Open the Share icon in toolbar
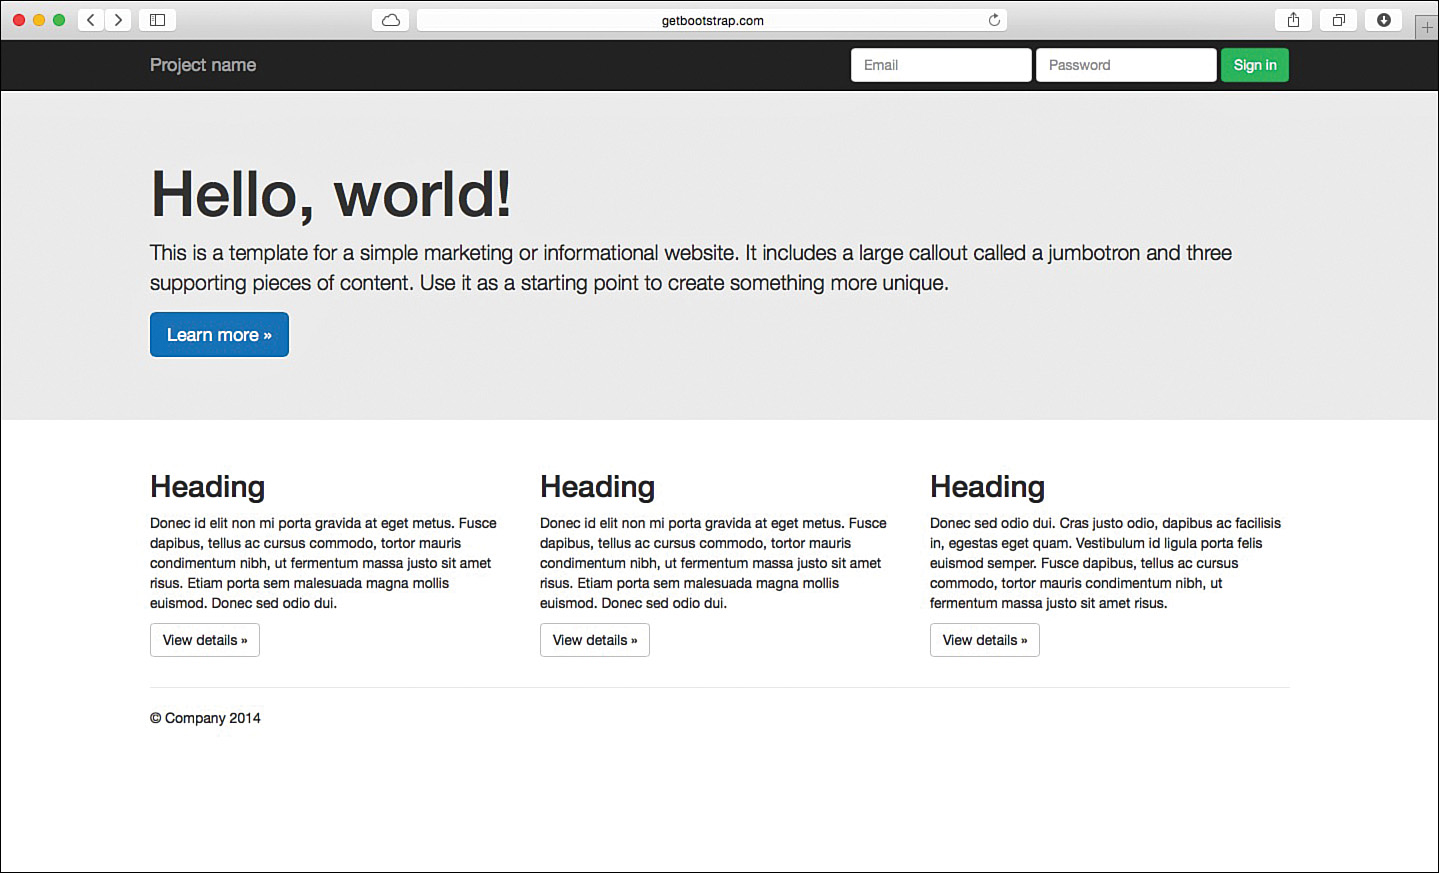The height and width of the screenshot is (873, 1439). 1293,20
